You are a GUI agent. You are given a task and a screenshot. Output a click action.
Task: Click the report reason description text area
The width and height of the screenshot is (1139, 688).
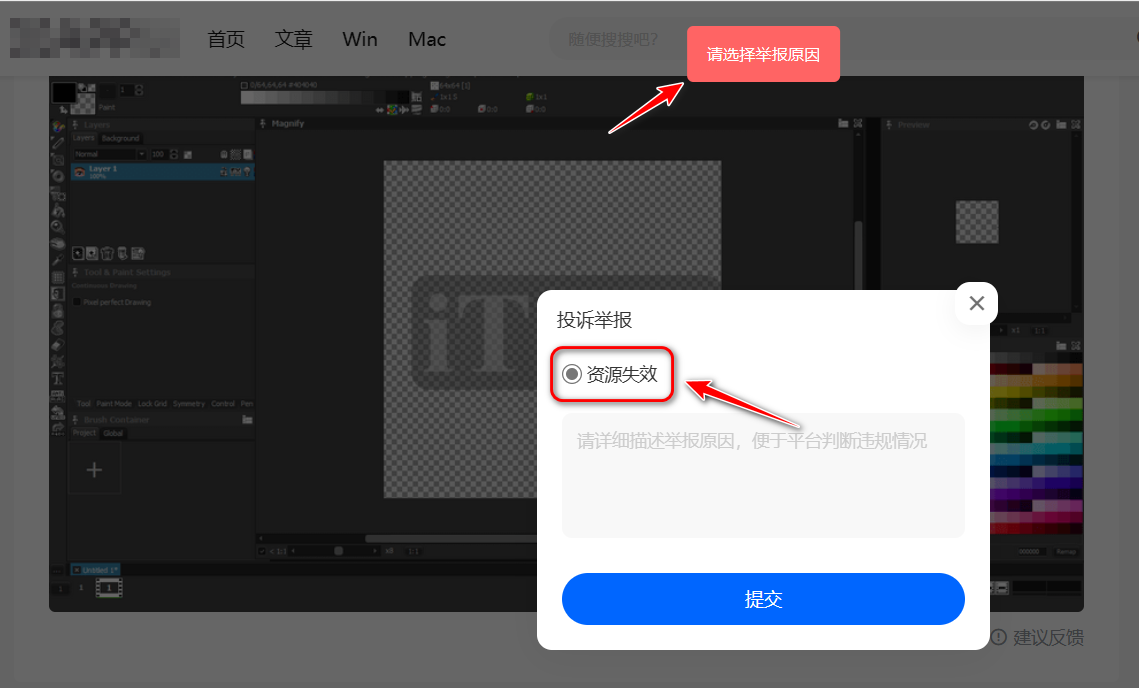click(763, 475)
